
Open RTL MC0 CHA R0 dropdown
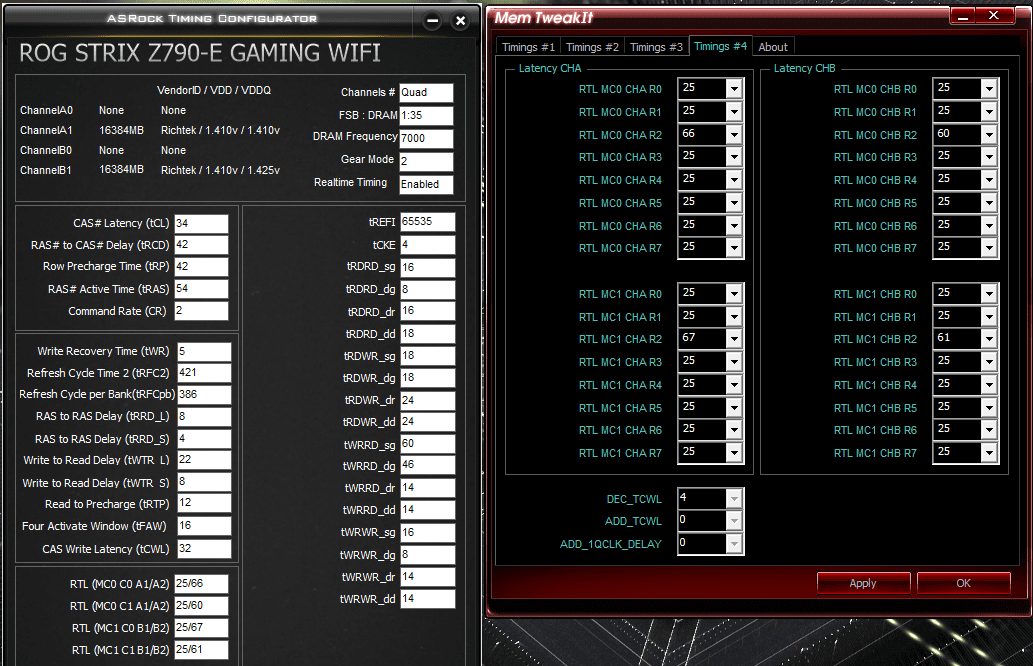734,89
